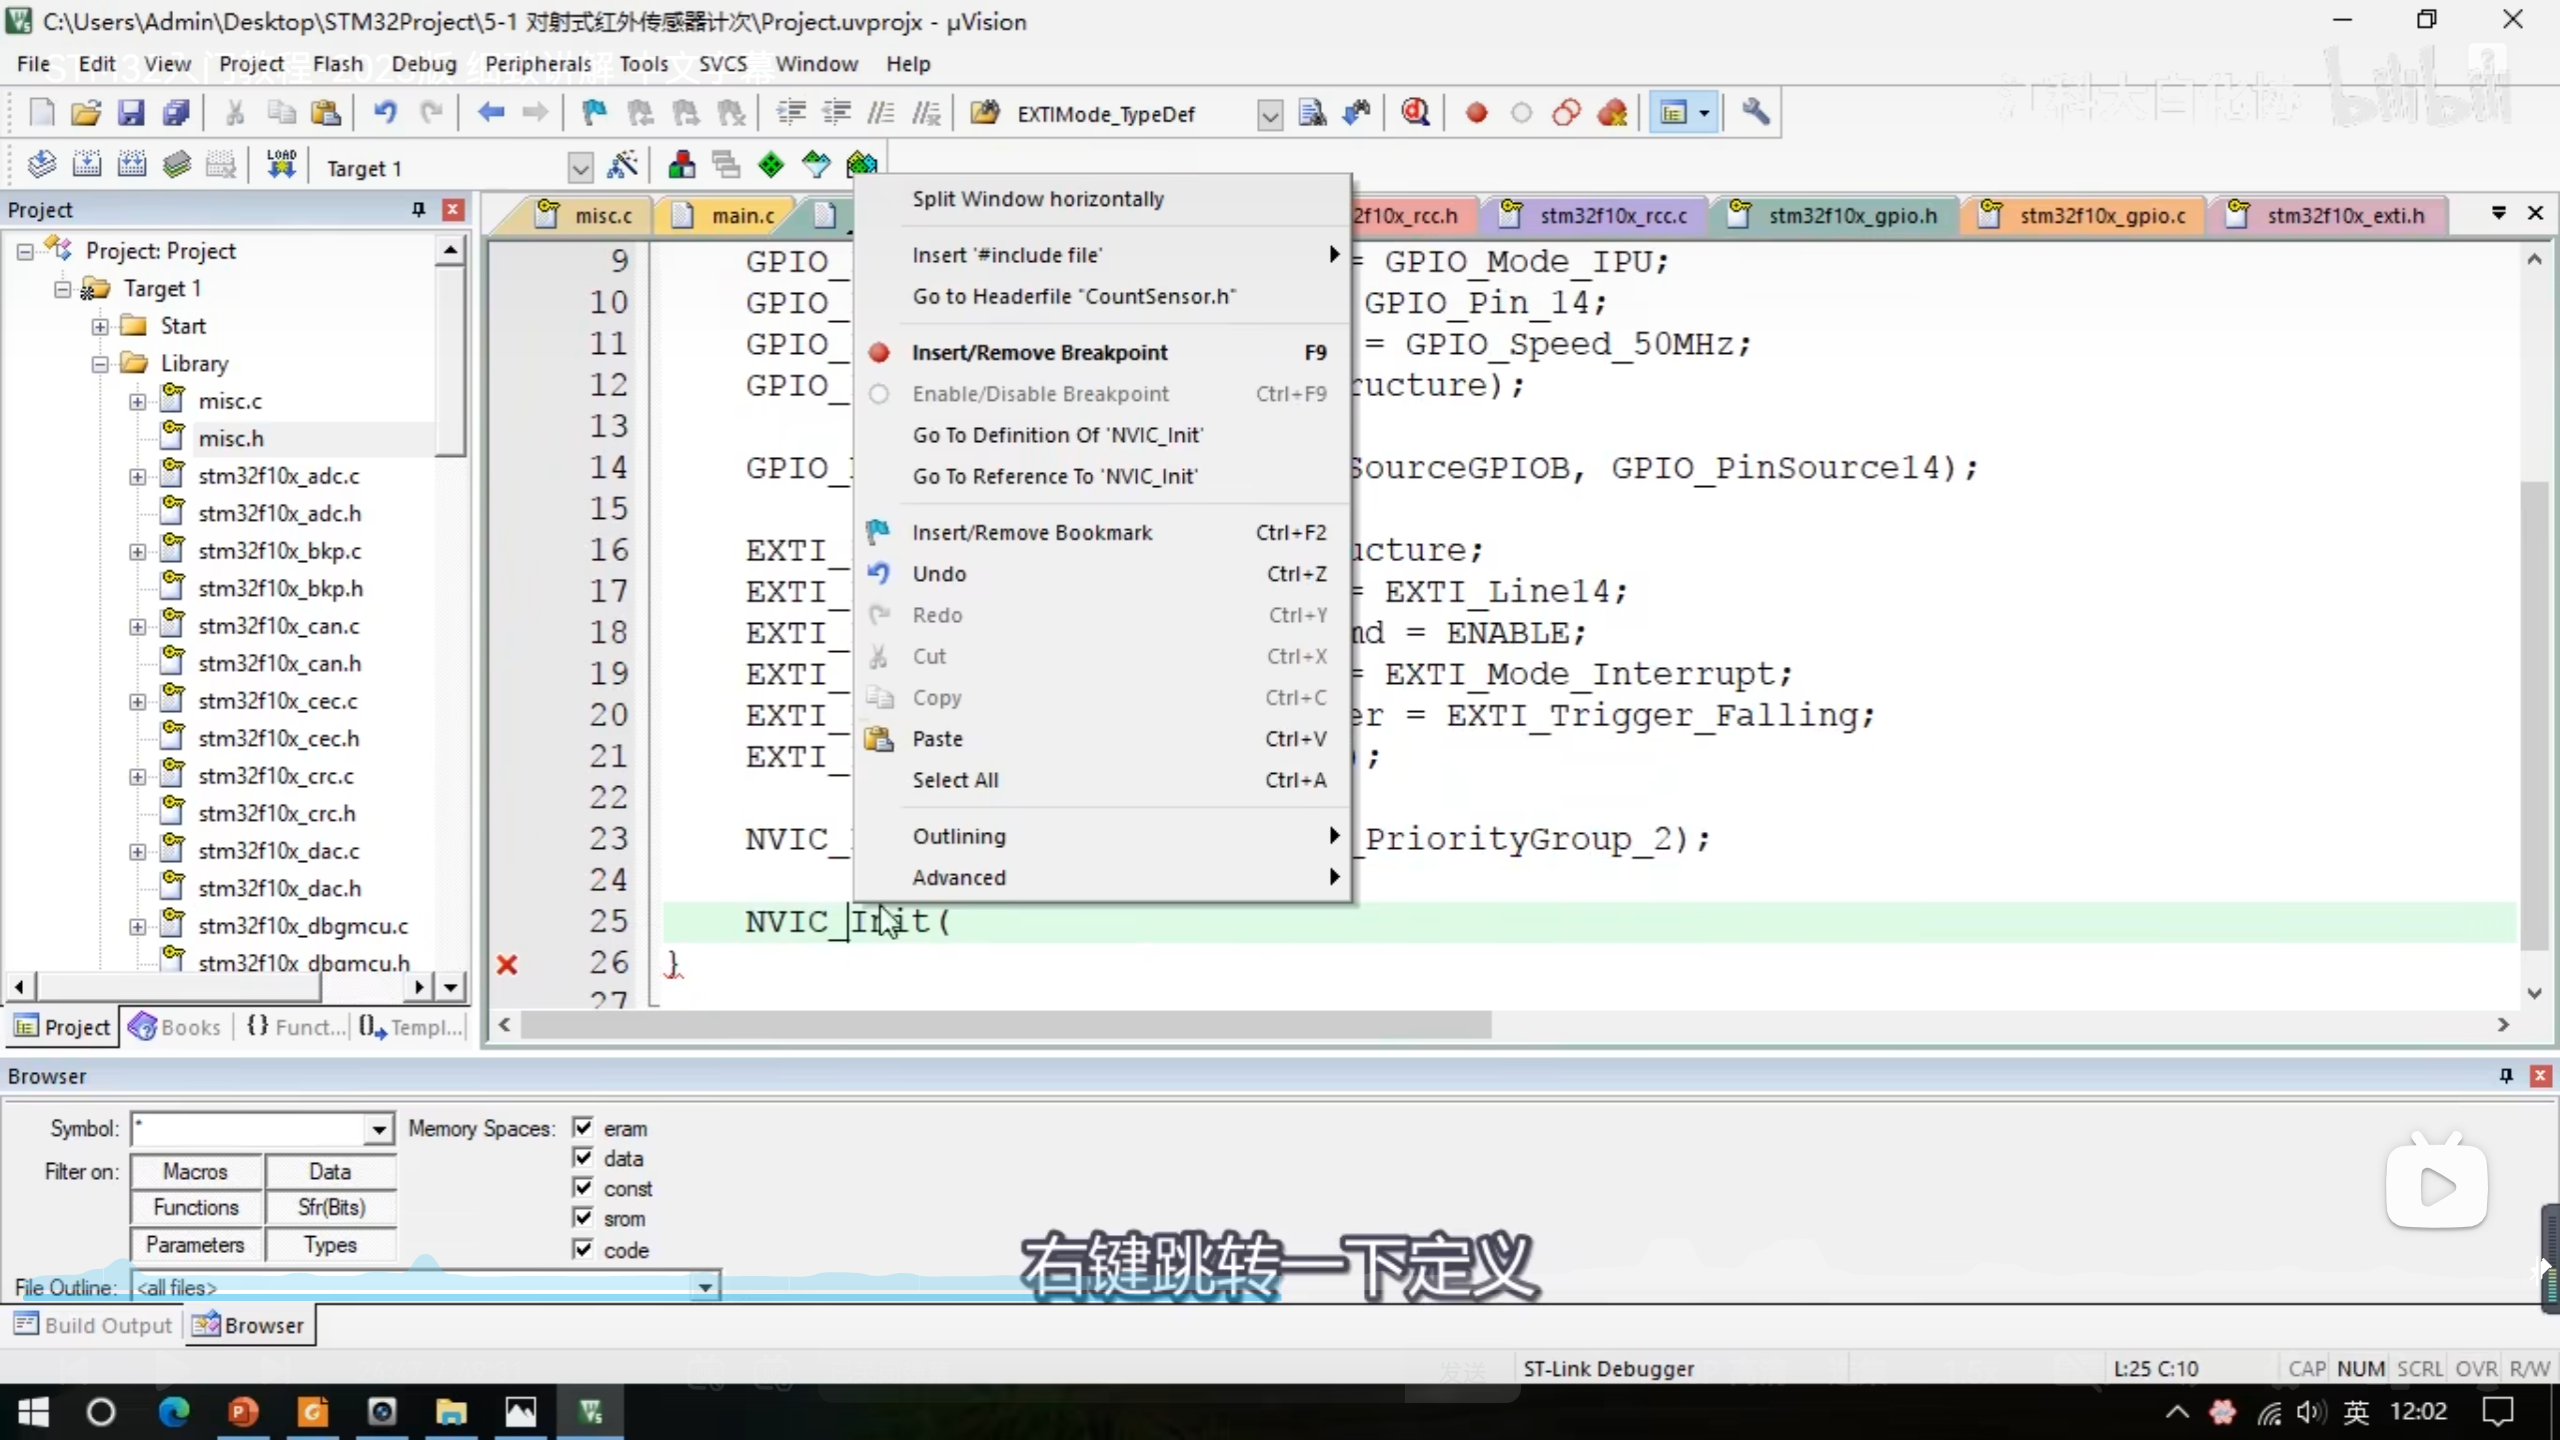Screen dimensions: 2560x1440
Task: Open the Symbol combo box dropdown
Action: coord(378,1129)
